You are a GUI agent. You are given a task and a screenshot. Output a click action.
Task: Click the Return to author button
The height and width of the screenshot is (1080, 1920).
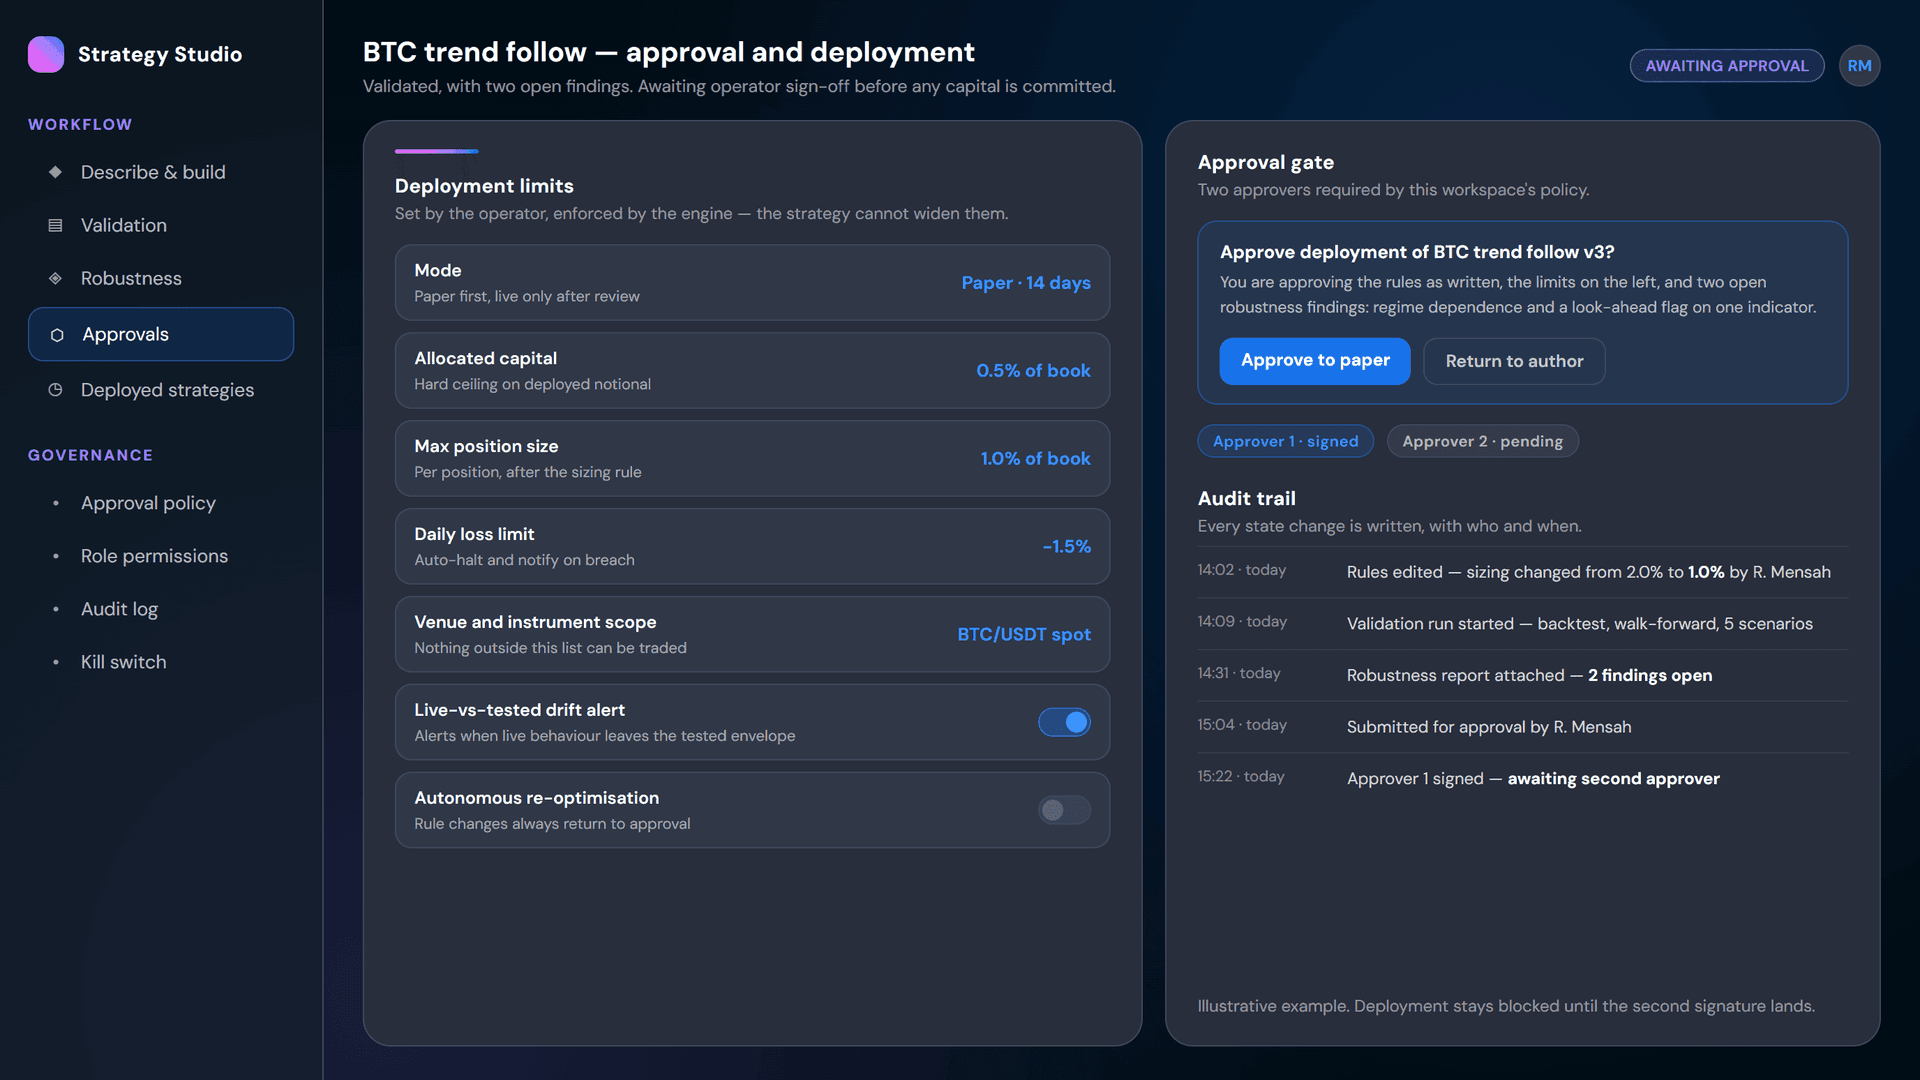click(1514, 361)
